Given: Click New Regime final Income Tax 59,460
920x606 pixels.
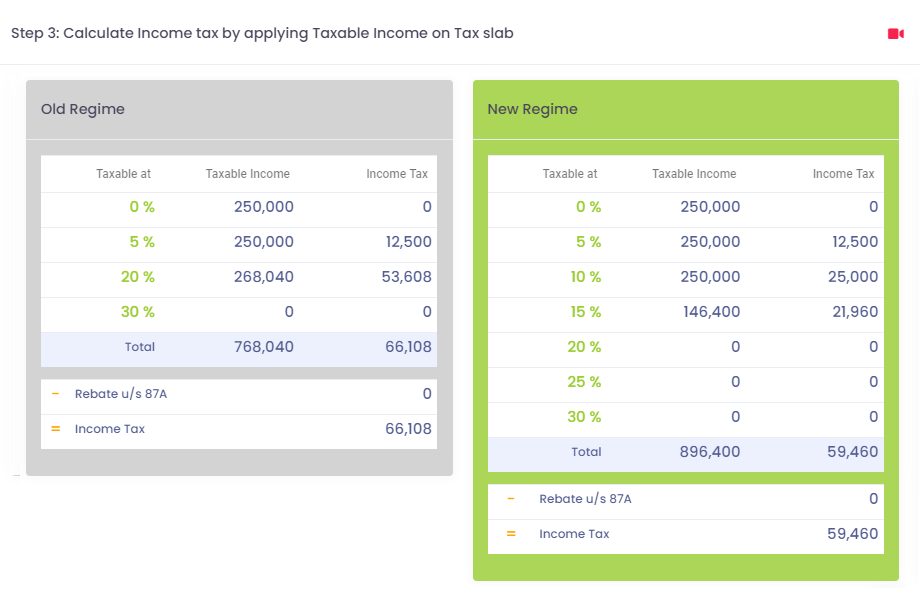Looking at the screenshot, I should [x=853, y=534].
